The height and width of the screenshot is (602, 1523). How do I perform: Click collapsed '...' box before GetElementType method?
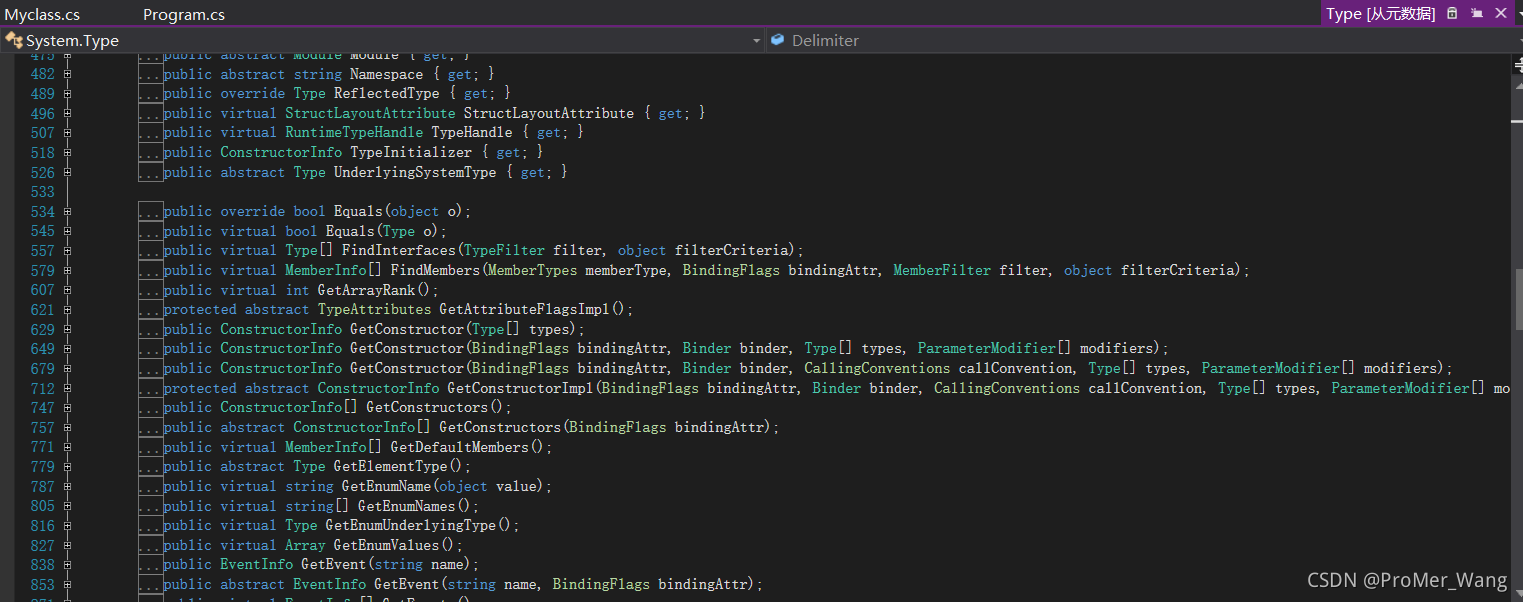(150, 466)
